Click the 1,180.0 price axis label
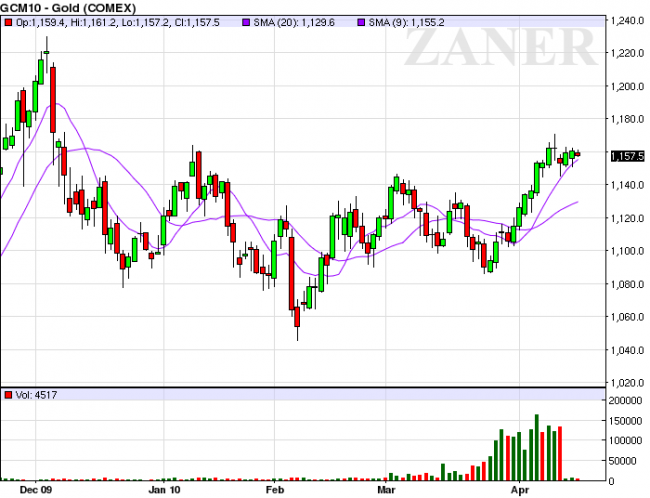The image size is (650, 498). coord(627,119)
